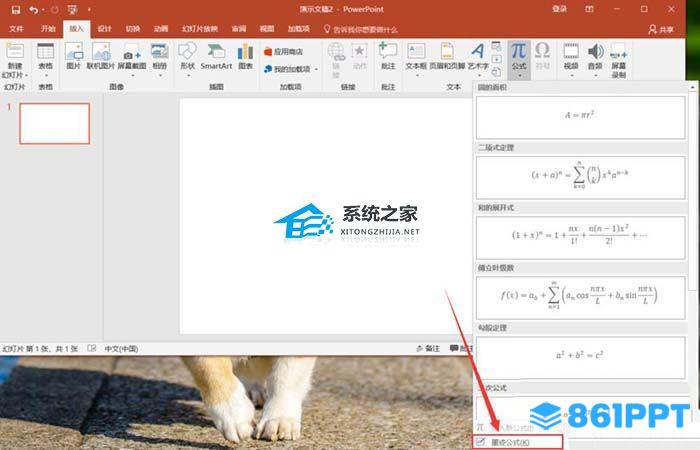Click the Redo icon in the title bar

pos(54,9)
